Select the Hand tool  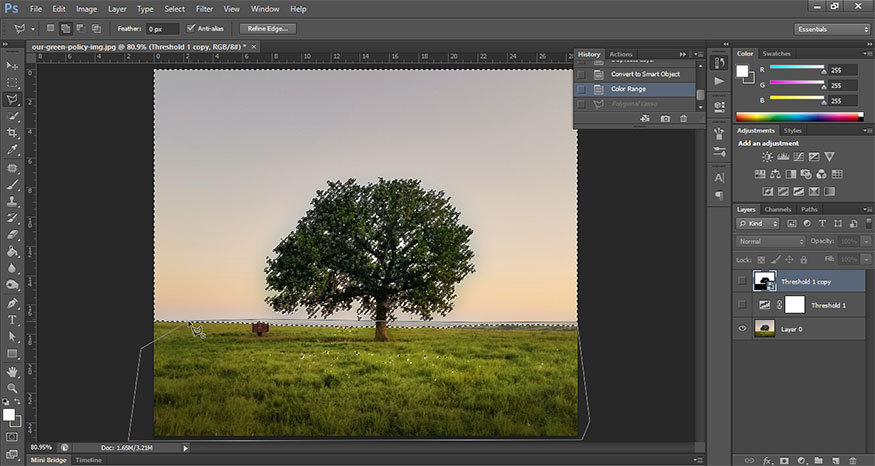13,371
